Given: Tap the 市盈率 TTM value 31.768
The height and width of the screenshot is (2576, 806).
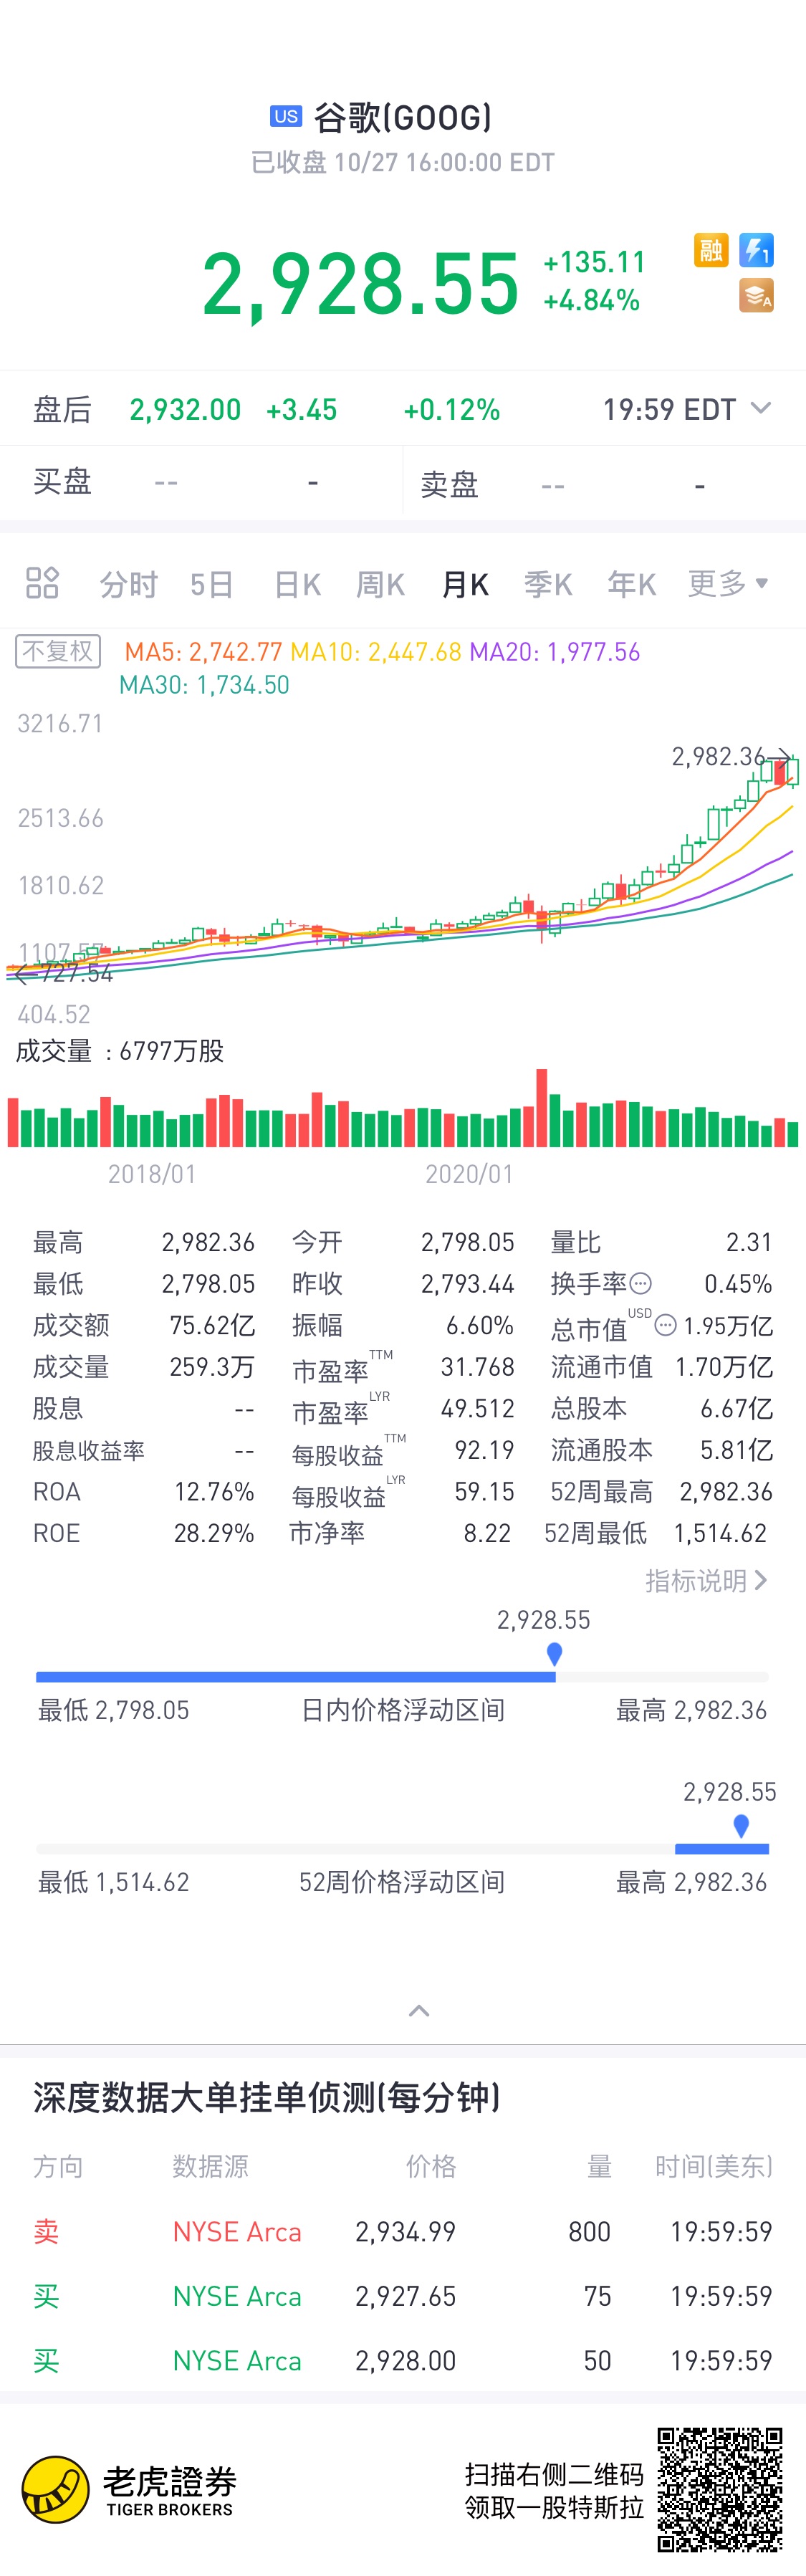Looking at the screenshot, I should click(x=478, y=1367).
